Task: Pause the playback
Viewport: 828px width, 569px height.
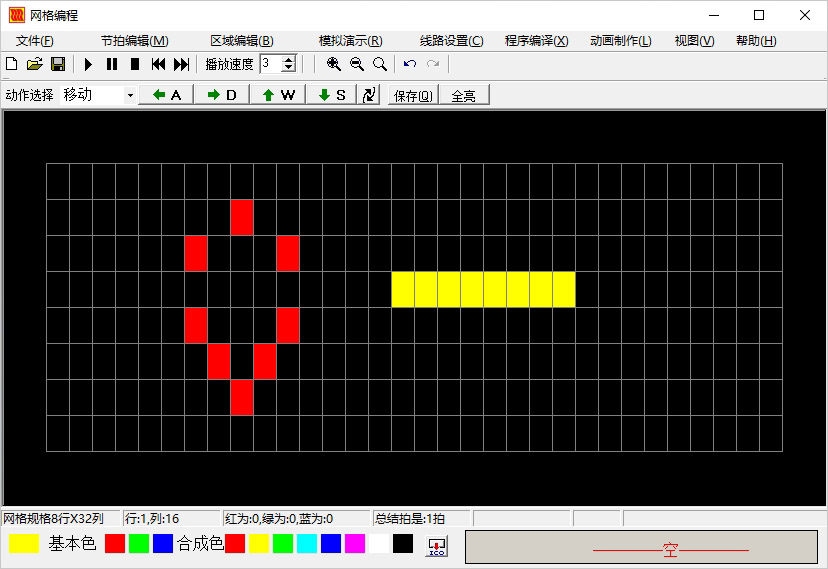Action: tap(111, 64)
